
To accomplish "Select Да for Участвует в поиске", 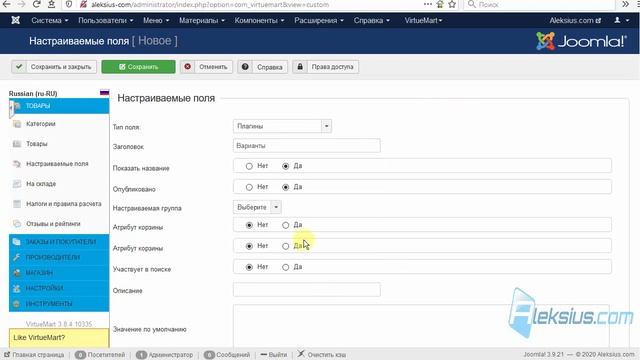I will [285, 267].
